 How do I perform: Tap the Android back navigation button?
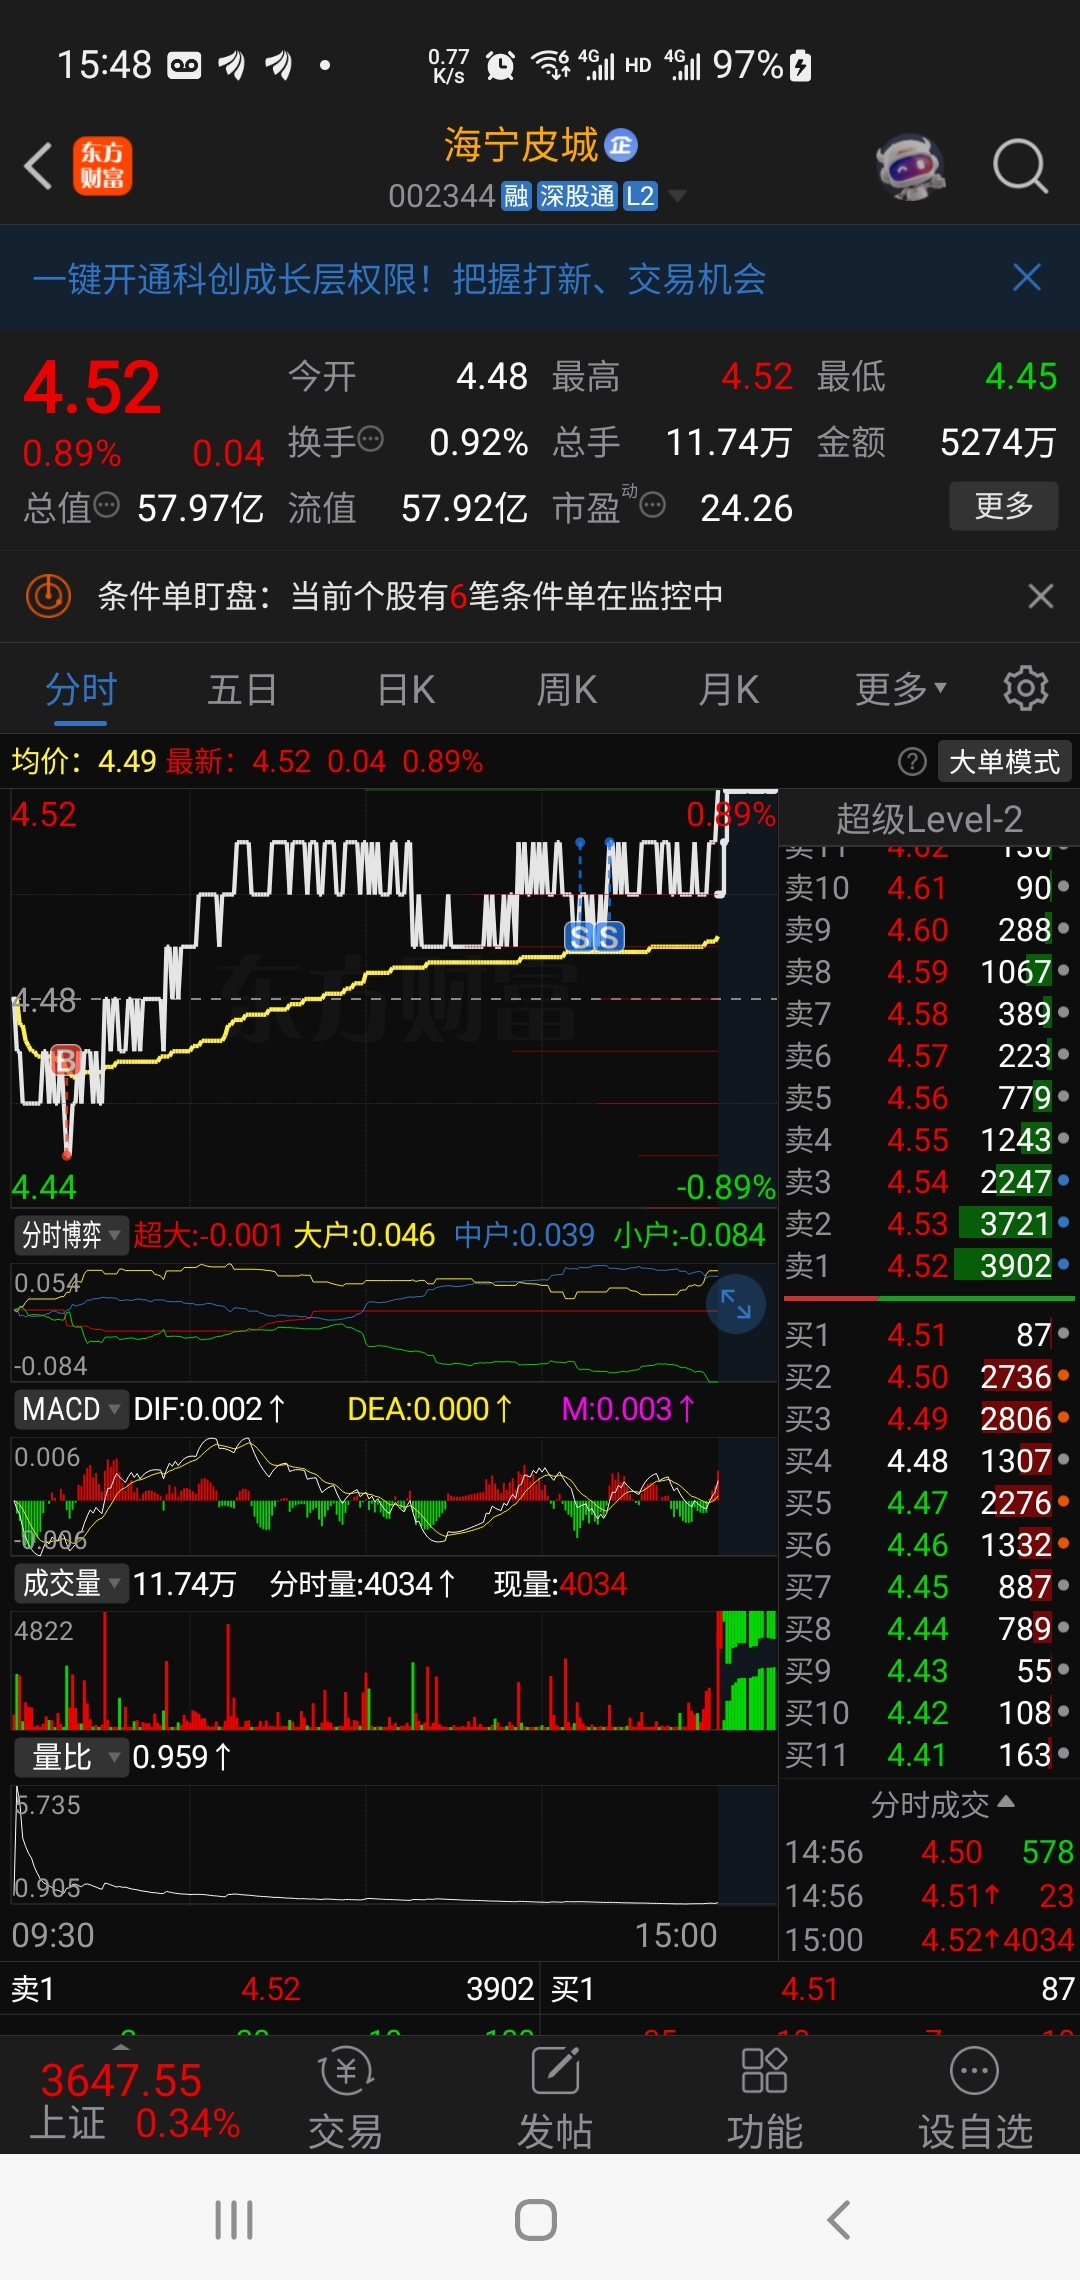click(838, 2220)
